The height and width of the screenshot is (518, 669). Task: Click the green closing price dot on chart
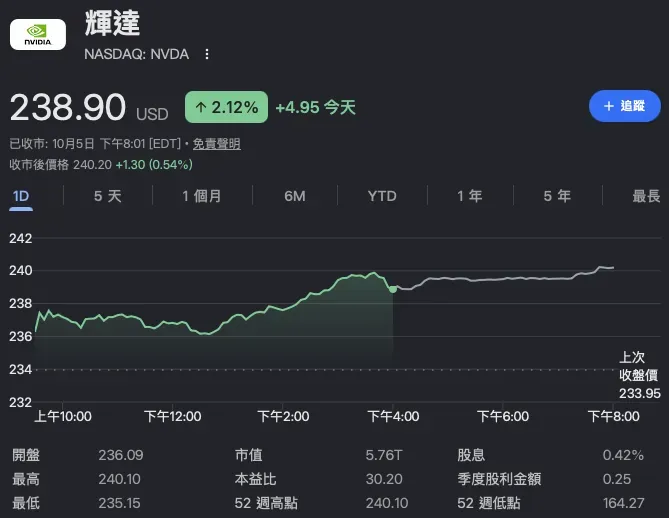coord(393,289)
